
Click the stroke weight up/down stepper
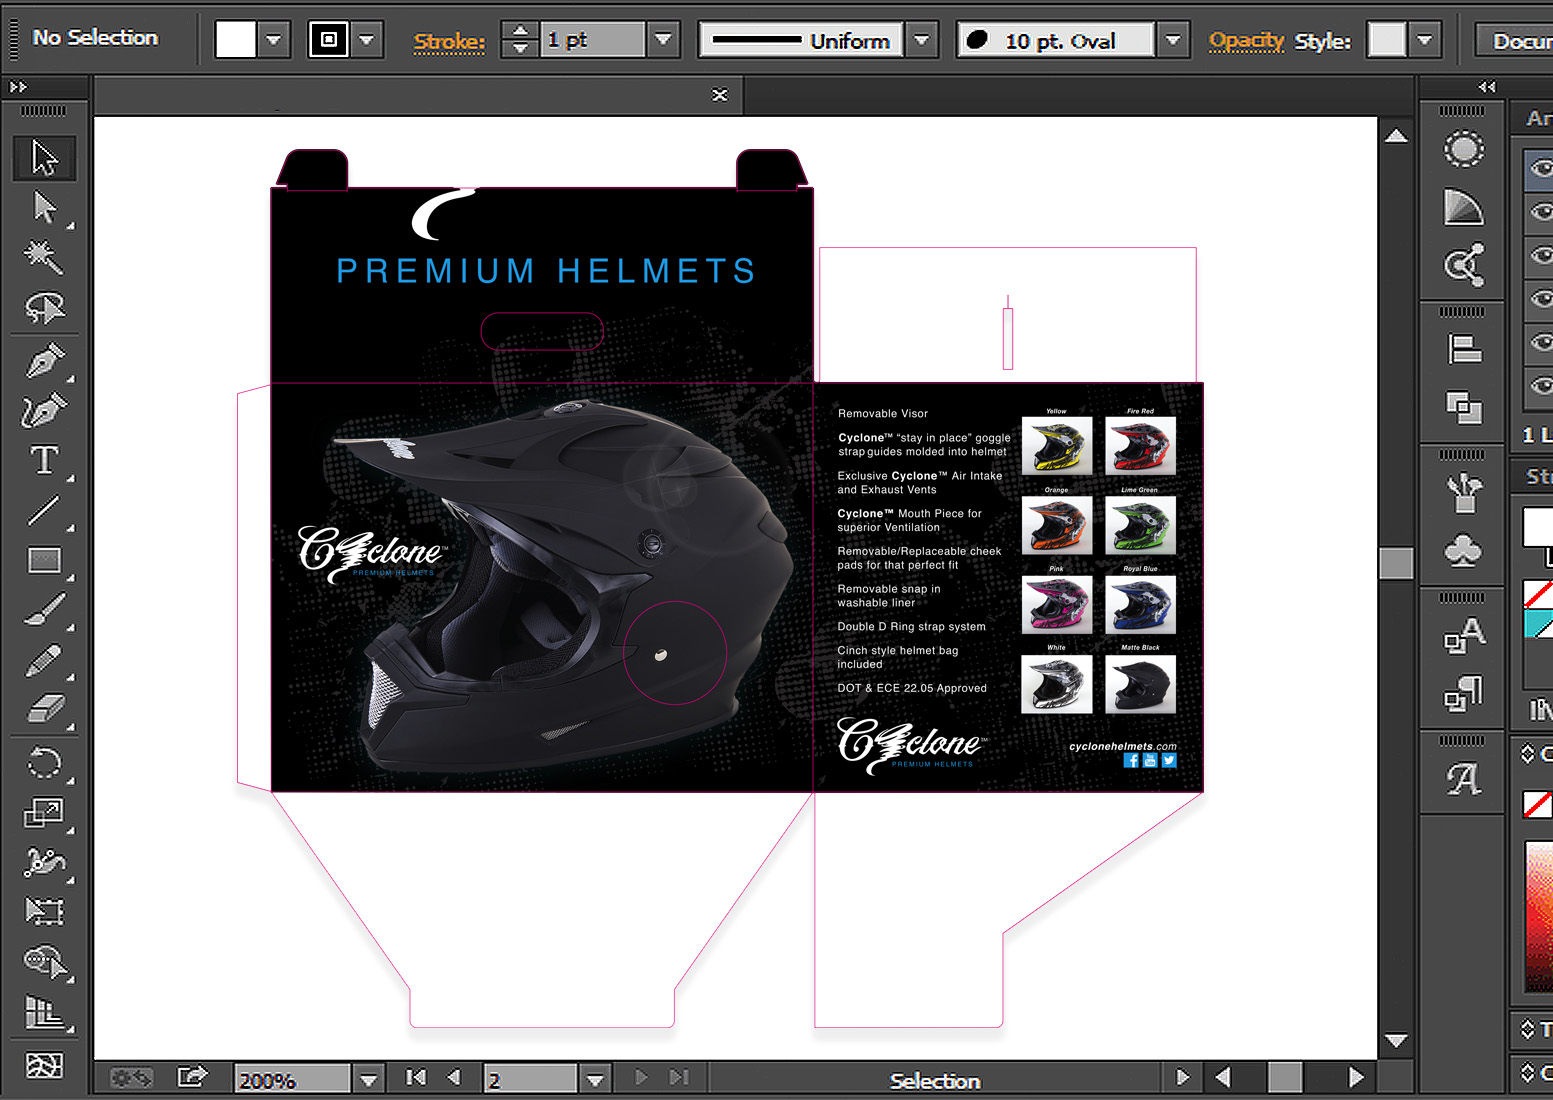519,40
